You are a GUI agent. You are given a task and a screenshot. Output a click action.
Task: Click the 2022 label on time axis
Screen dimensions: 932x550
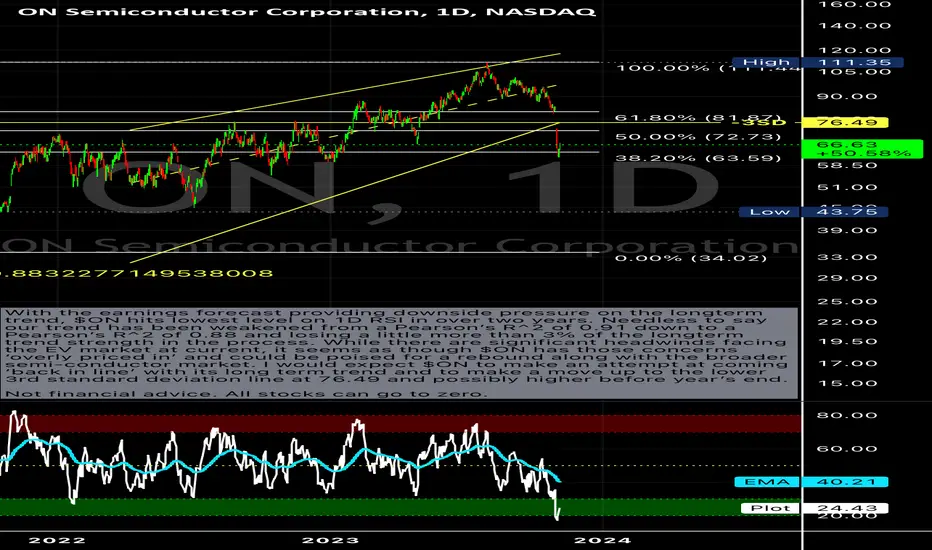pos(57,540)
